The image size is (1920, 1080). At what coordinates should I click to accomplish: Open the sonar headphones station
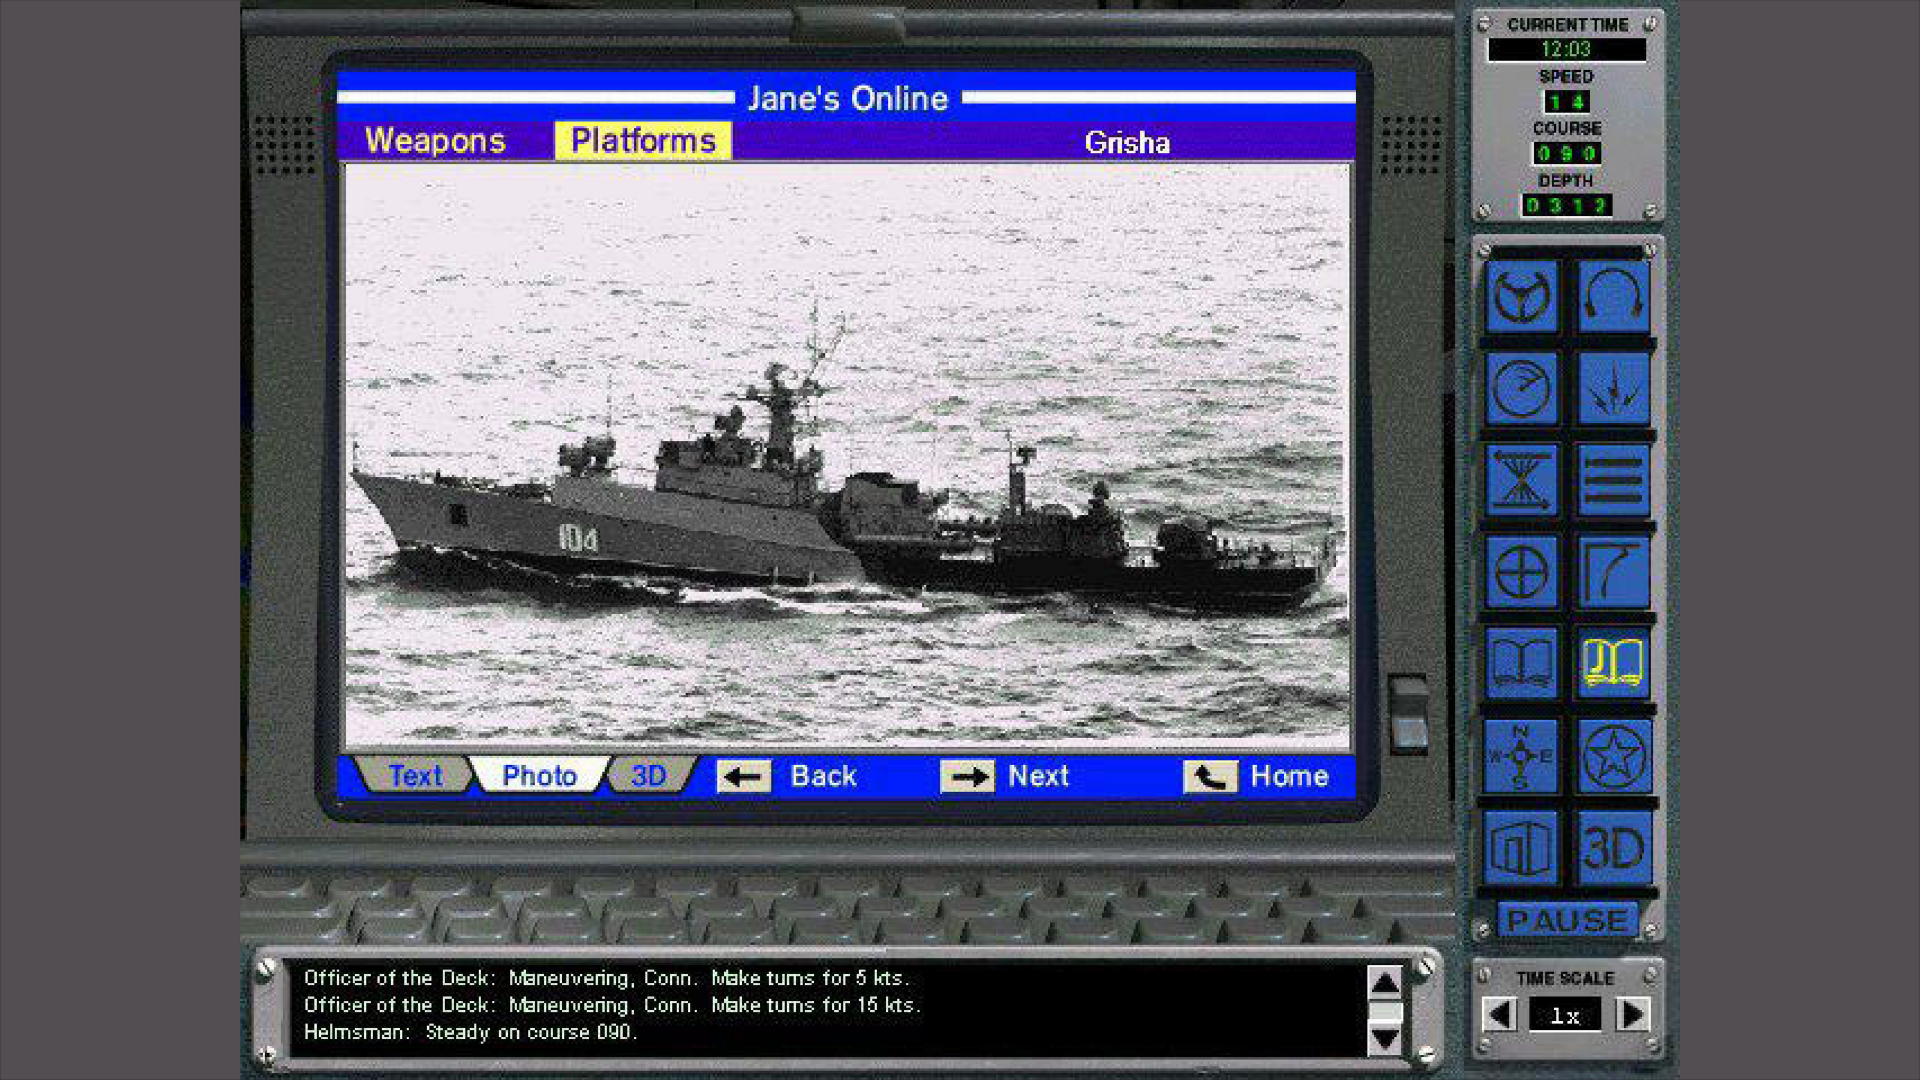coord(1613,297)
